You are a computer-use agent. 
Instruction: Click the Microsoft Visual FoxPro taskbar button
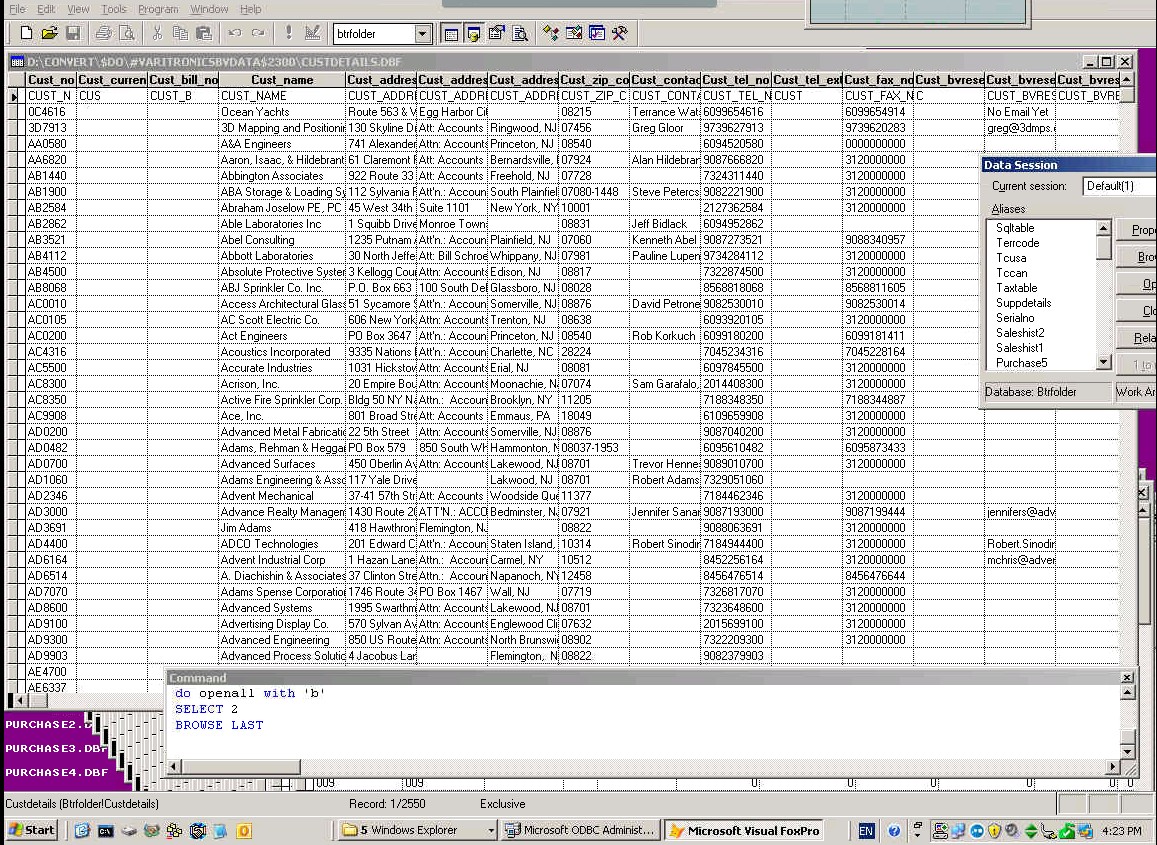tap(745, 830)
